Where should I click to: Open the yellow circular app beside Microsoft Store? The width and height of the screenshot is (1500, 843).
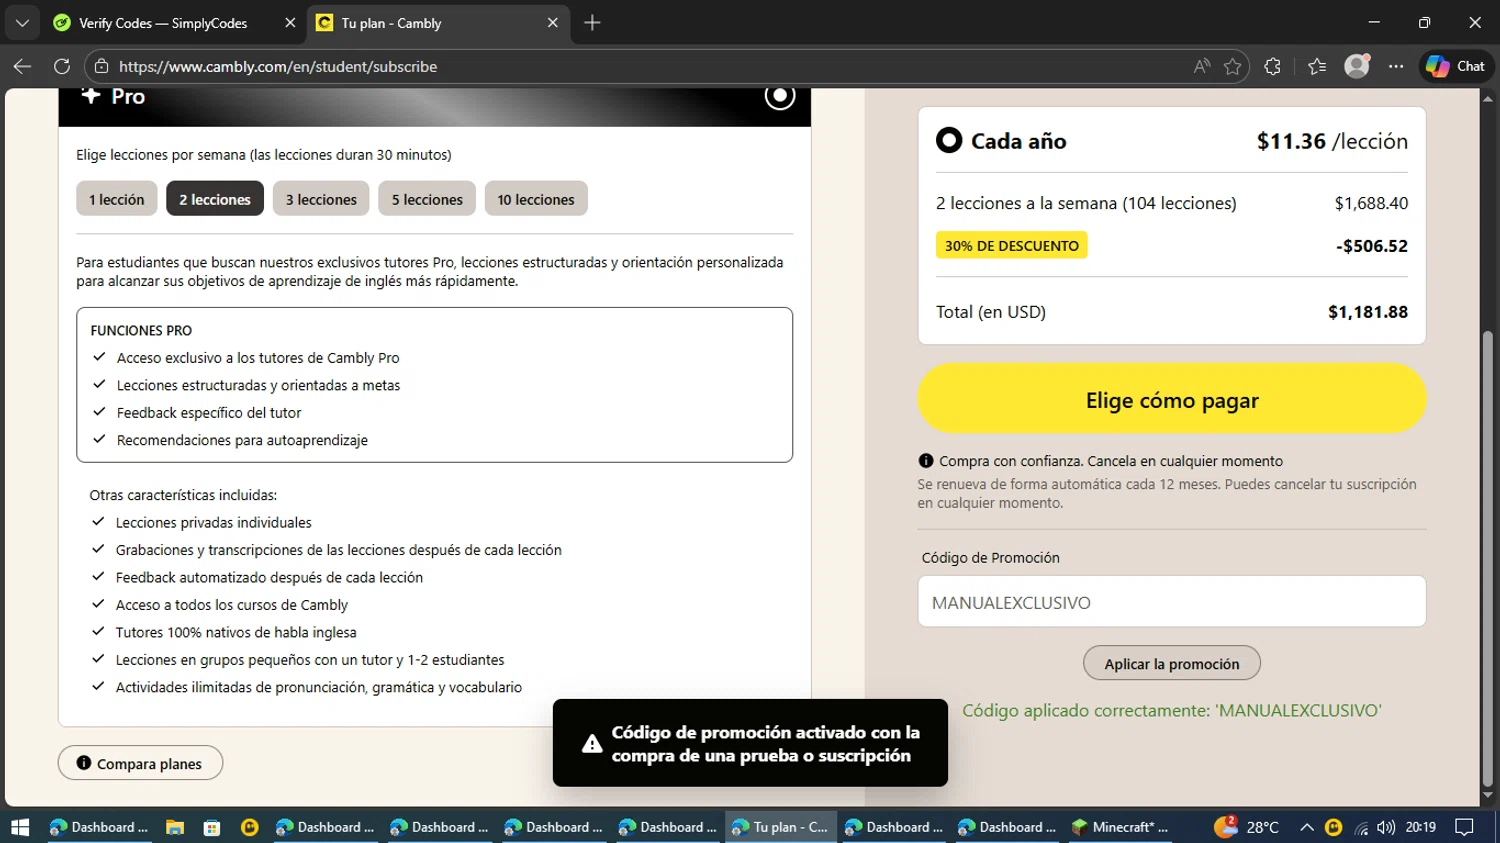(x=250, y=827)
